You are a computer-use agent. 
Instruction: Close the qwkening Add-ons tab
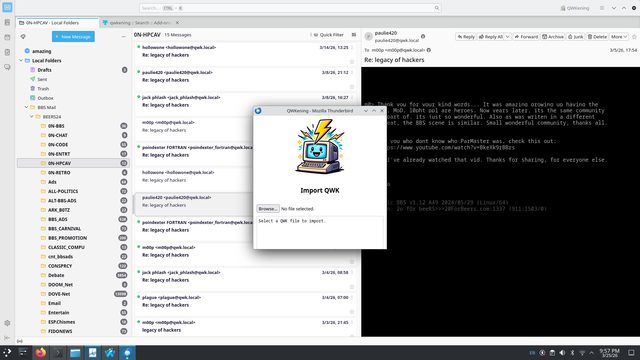pos(177,23)
